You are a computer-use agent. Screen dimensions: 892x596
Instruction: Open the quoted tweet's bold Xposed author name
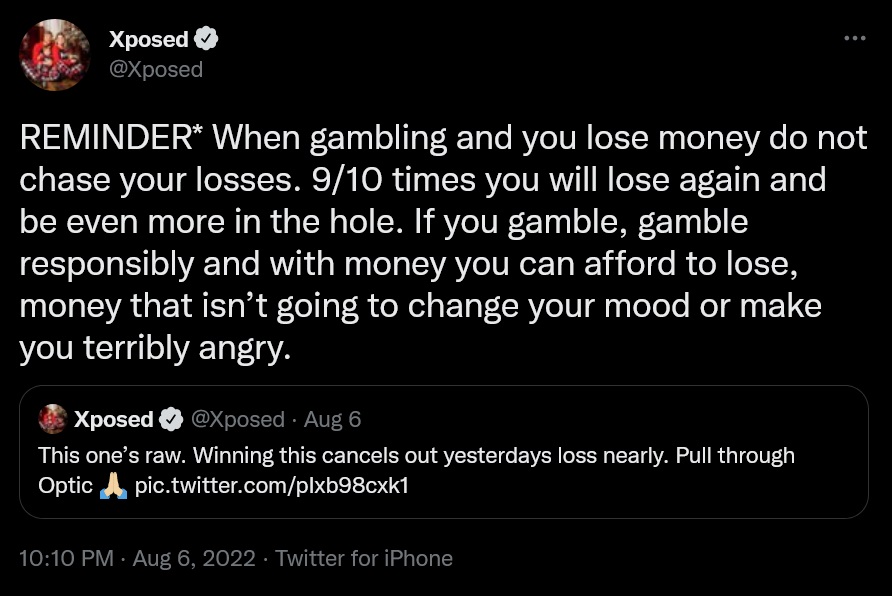tap(113, 419)
